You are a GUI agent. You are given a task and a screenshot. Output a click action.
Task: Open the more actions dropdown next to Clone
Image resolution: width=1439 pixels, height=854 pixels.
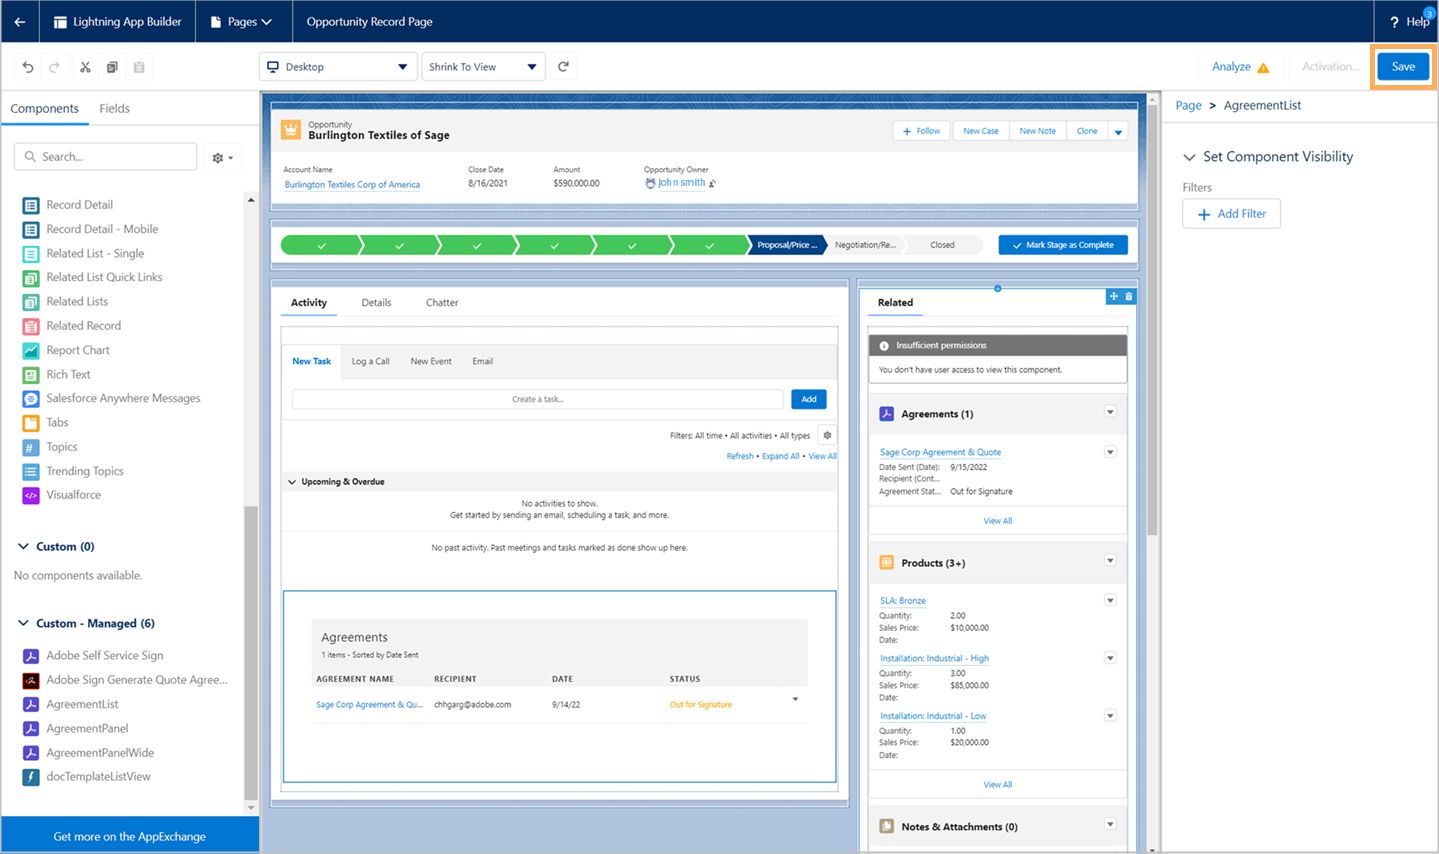pyautogui.click(x=1118, y=131)
